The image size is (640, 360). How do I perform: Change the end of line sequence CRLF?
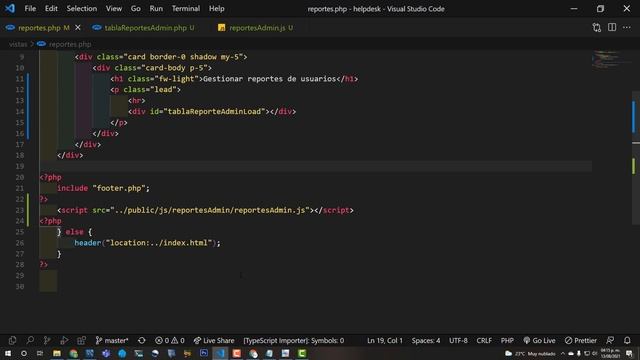[x=484, y=340]
